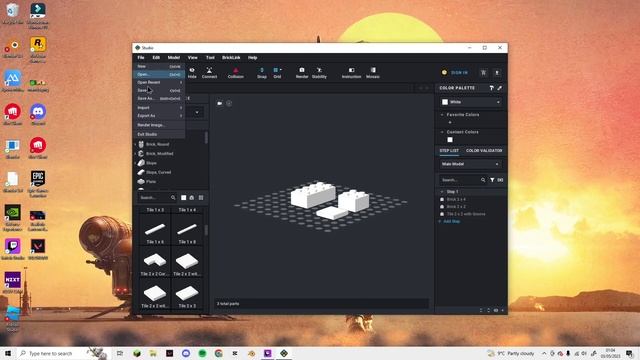Pick the white swatch under Content Colors

[450, 140]
